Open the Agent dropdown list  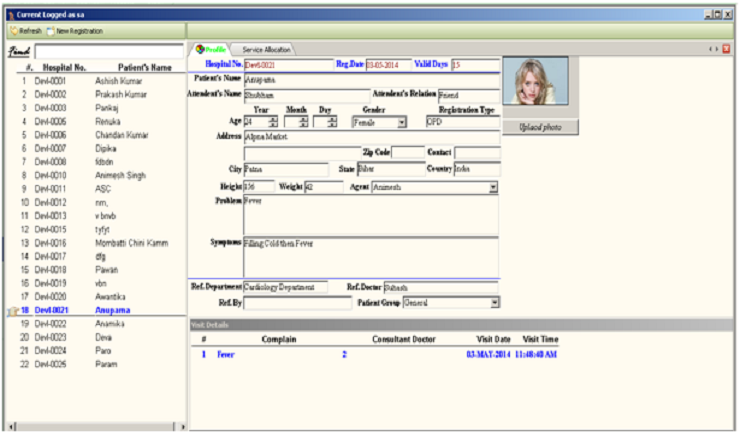pyautogui.click(x=493, y=187)
